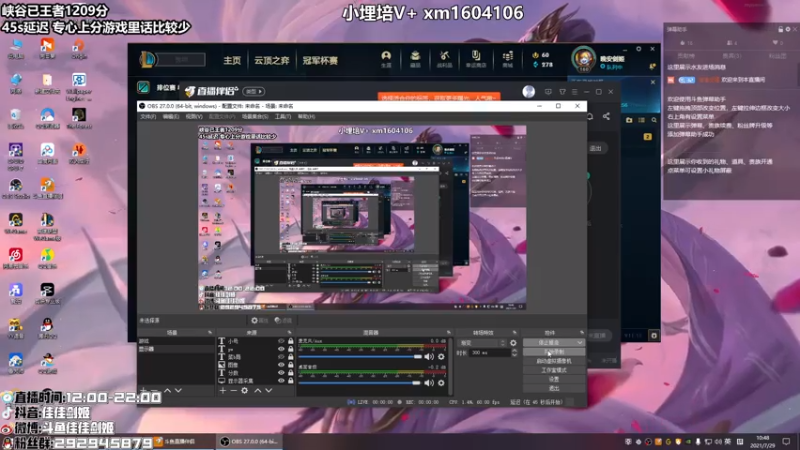Switch to 云顶之弈 tab in League client

pyautogui.click(x=271, y=60)
